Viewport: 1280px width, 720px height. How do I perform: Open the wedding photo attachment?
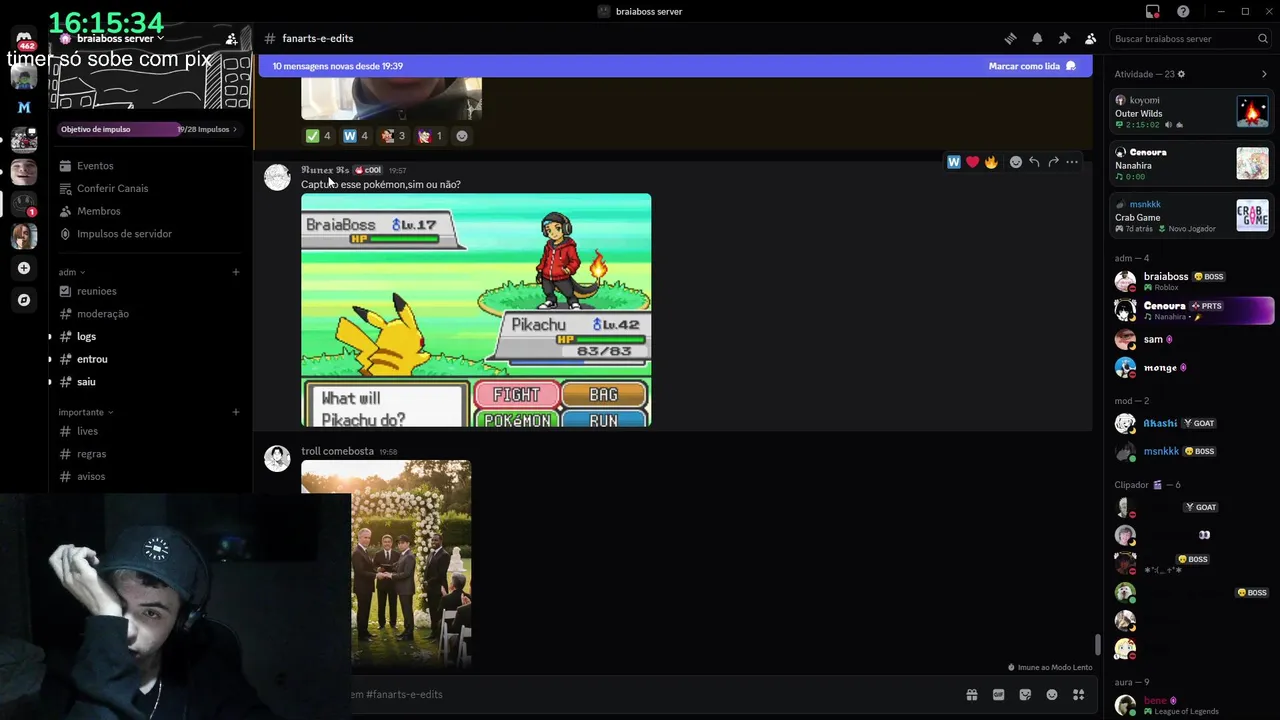point(386,563)
